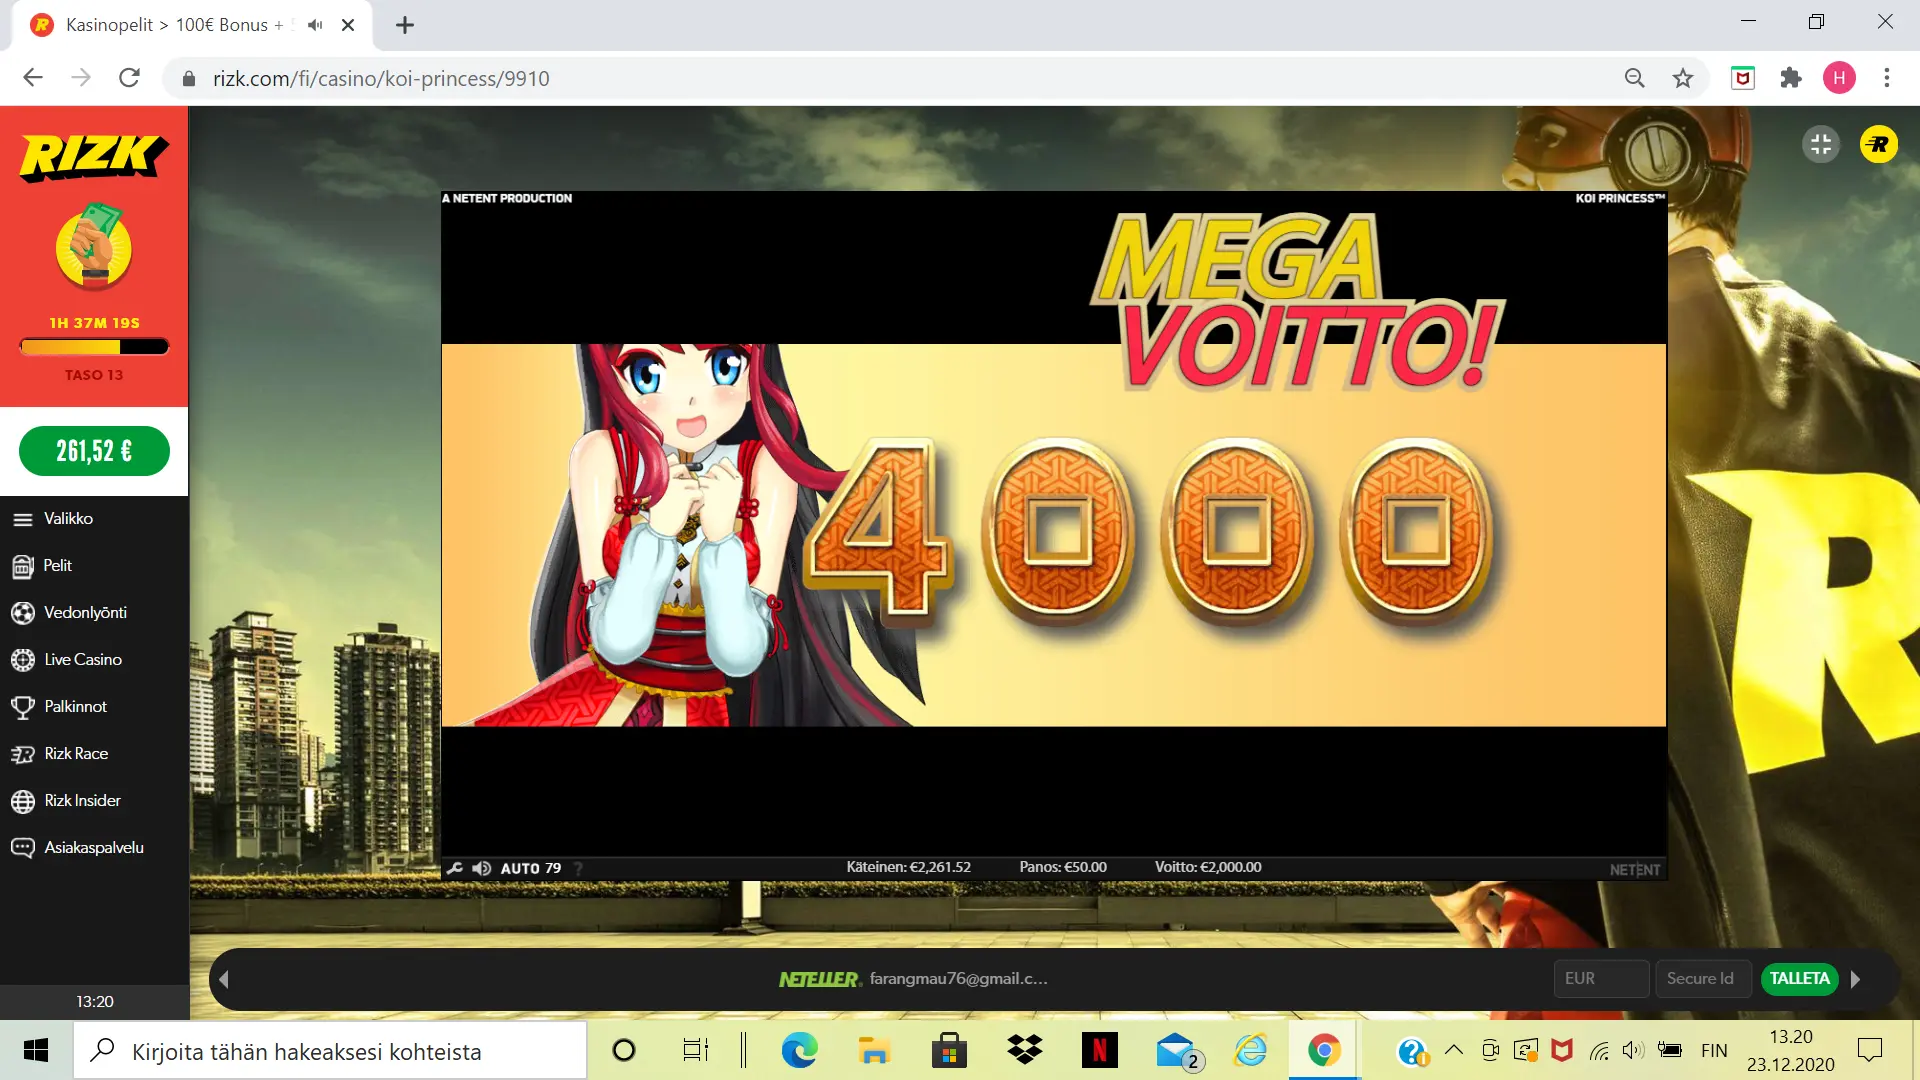This screenshot has height=1080, width=1920.
Task: Open the Live Casino section
Action: [82, 660]
